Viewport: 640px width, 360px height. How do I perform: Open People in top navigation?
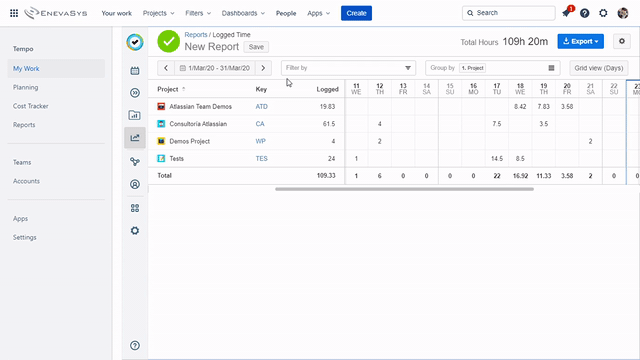click(x=286, y=13)
